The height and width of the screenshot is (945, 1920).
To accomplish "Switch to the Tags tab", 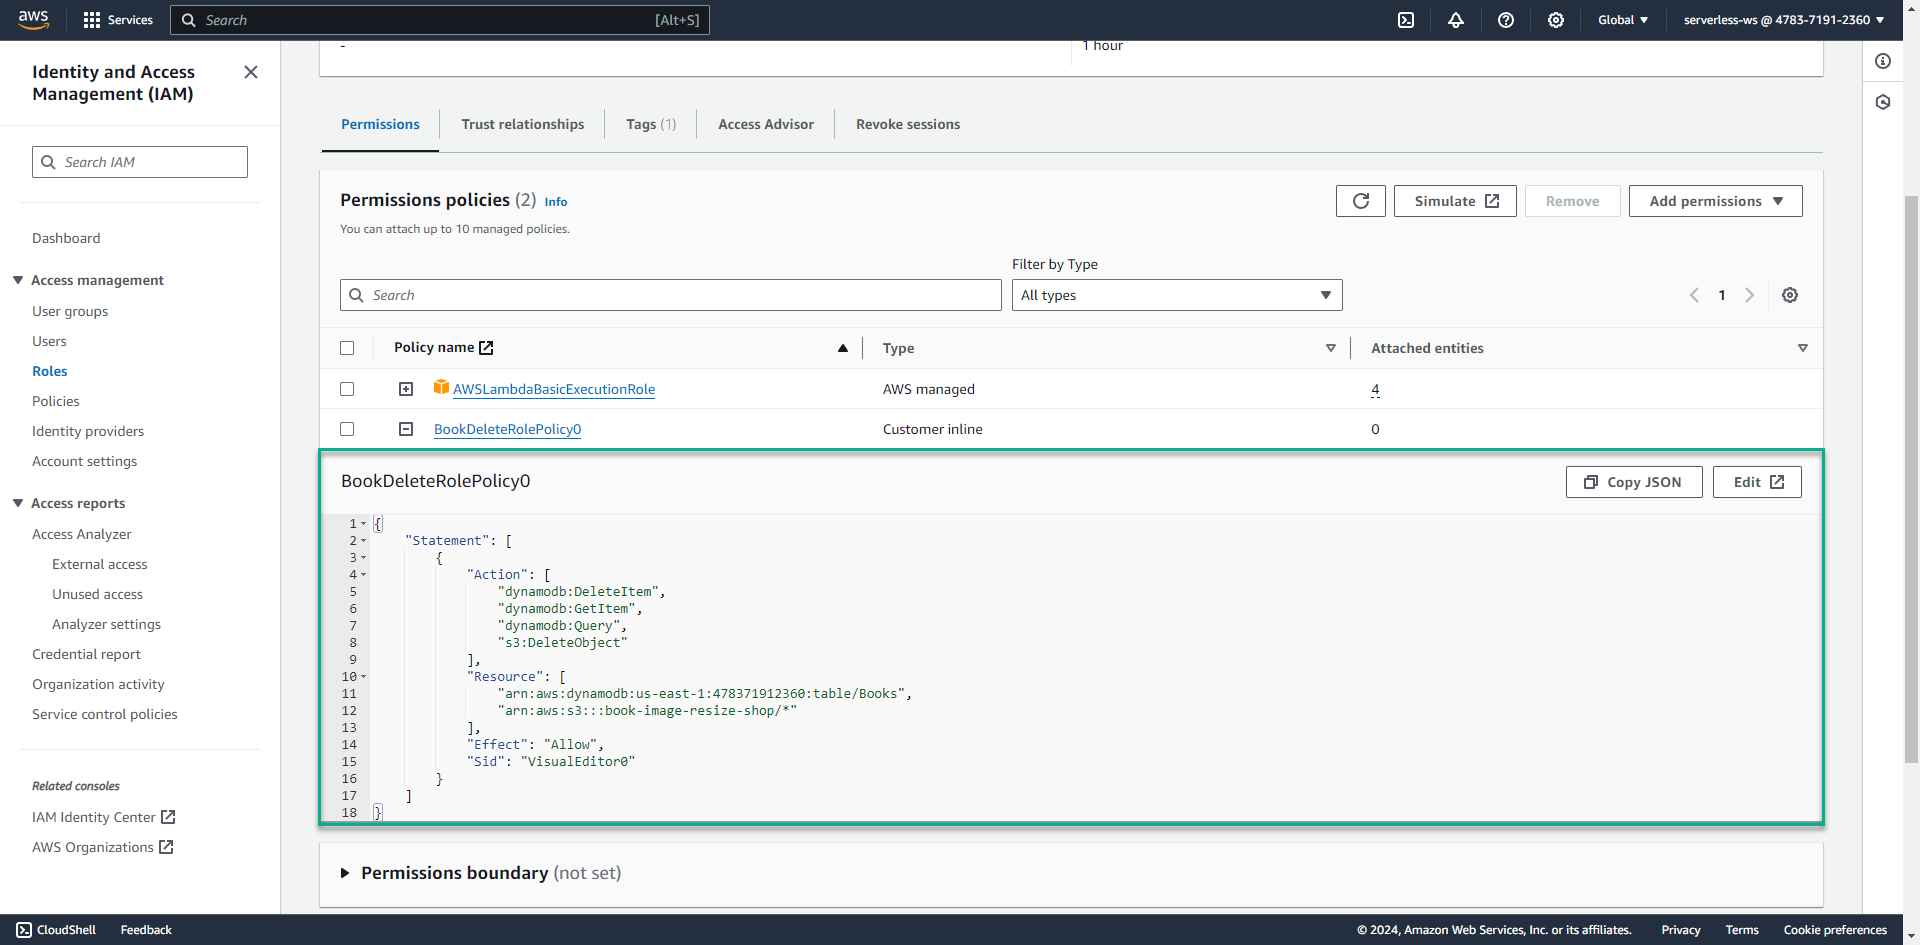I will (651, 124).
